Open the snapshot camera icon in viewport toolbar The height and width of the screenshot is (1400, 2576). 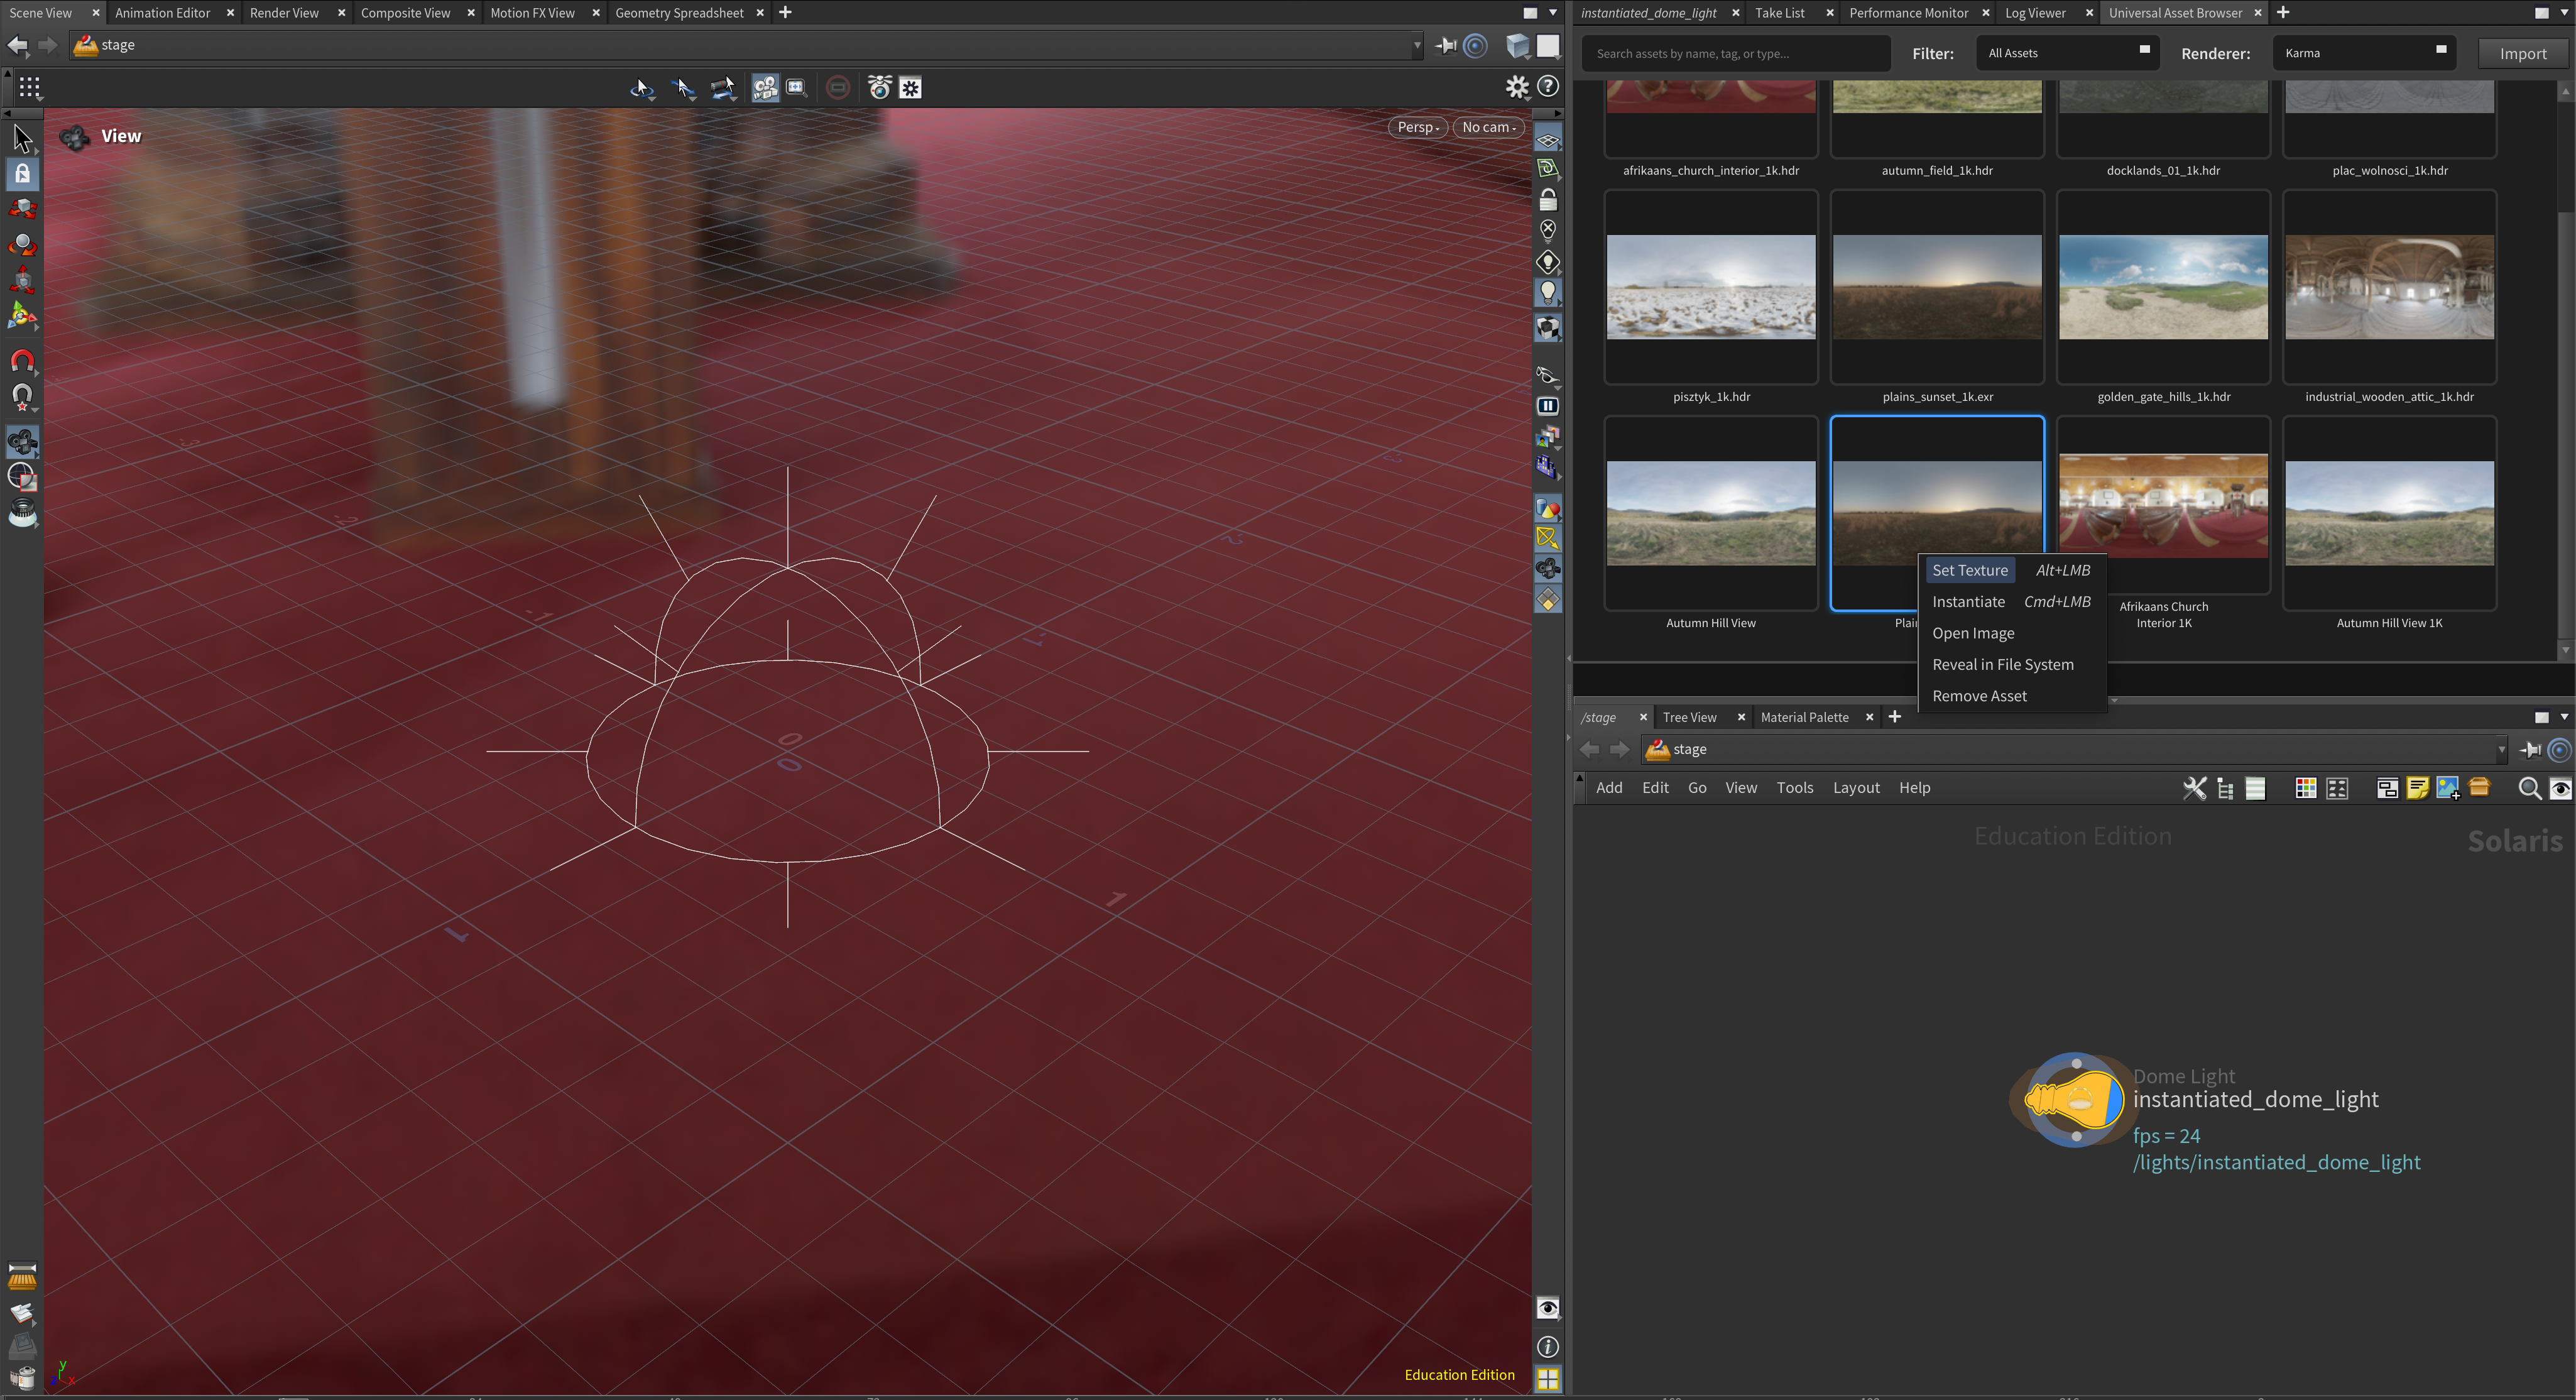coord(879,87)
